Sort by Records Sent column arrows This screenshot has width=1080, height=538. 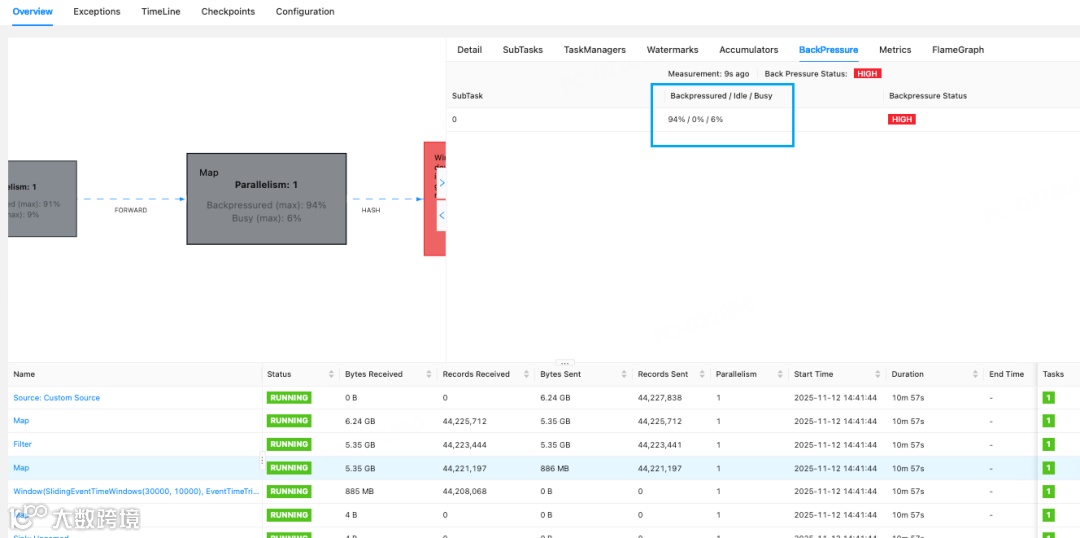pyautogui.click(x=704, y=374)
